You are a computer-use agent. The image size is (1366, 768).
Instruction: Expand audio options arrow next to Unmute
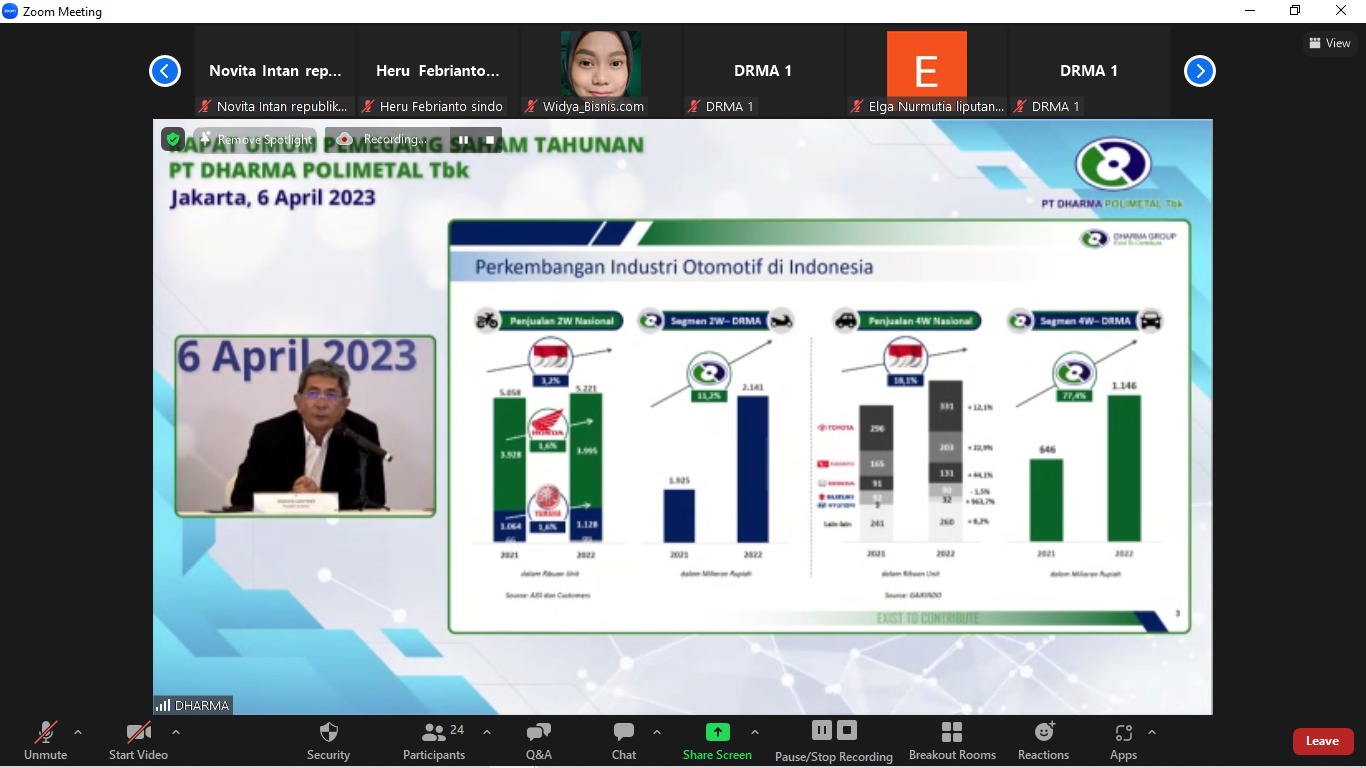coord(78,732)
